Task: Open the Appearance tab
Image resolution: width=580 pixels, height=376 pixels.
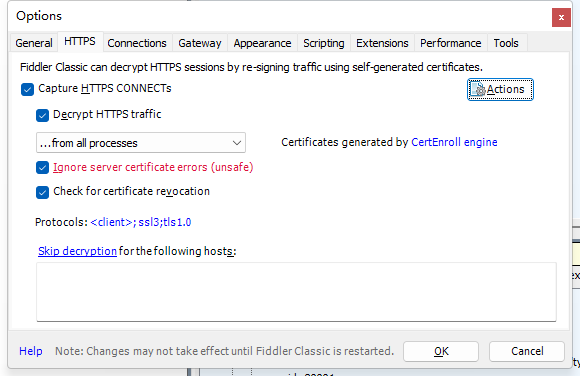Action: (x=262, y=43)
